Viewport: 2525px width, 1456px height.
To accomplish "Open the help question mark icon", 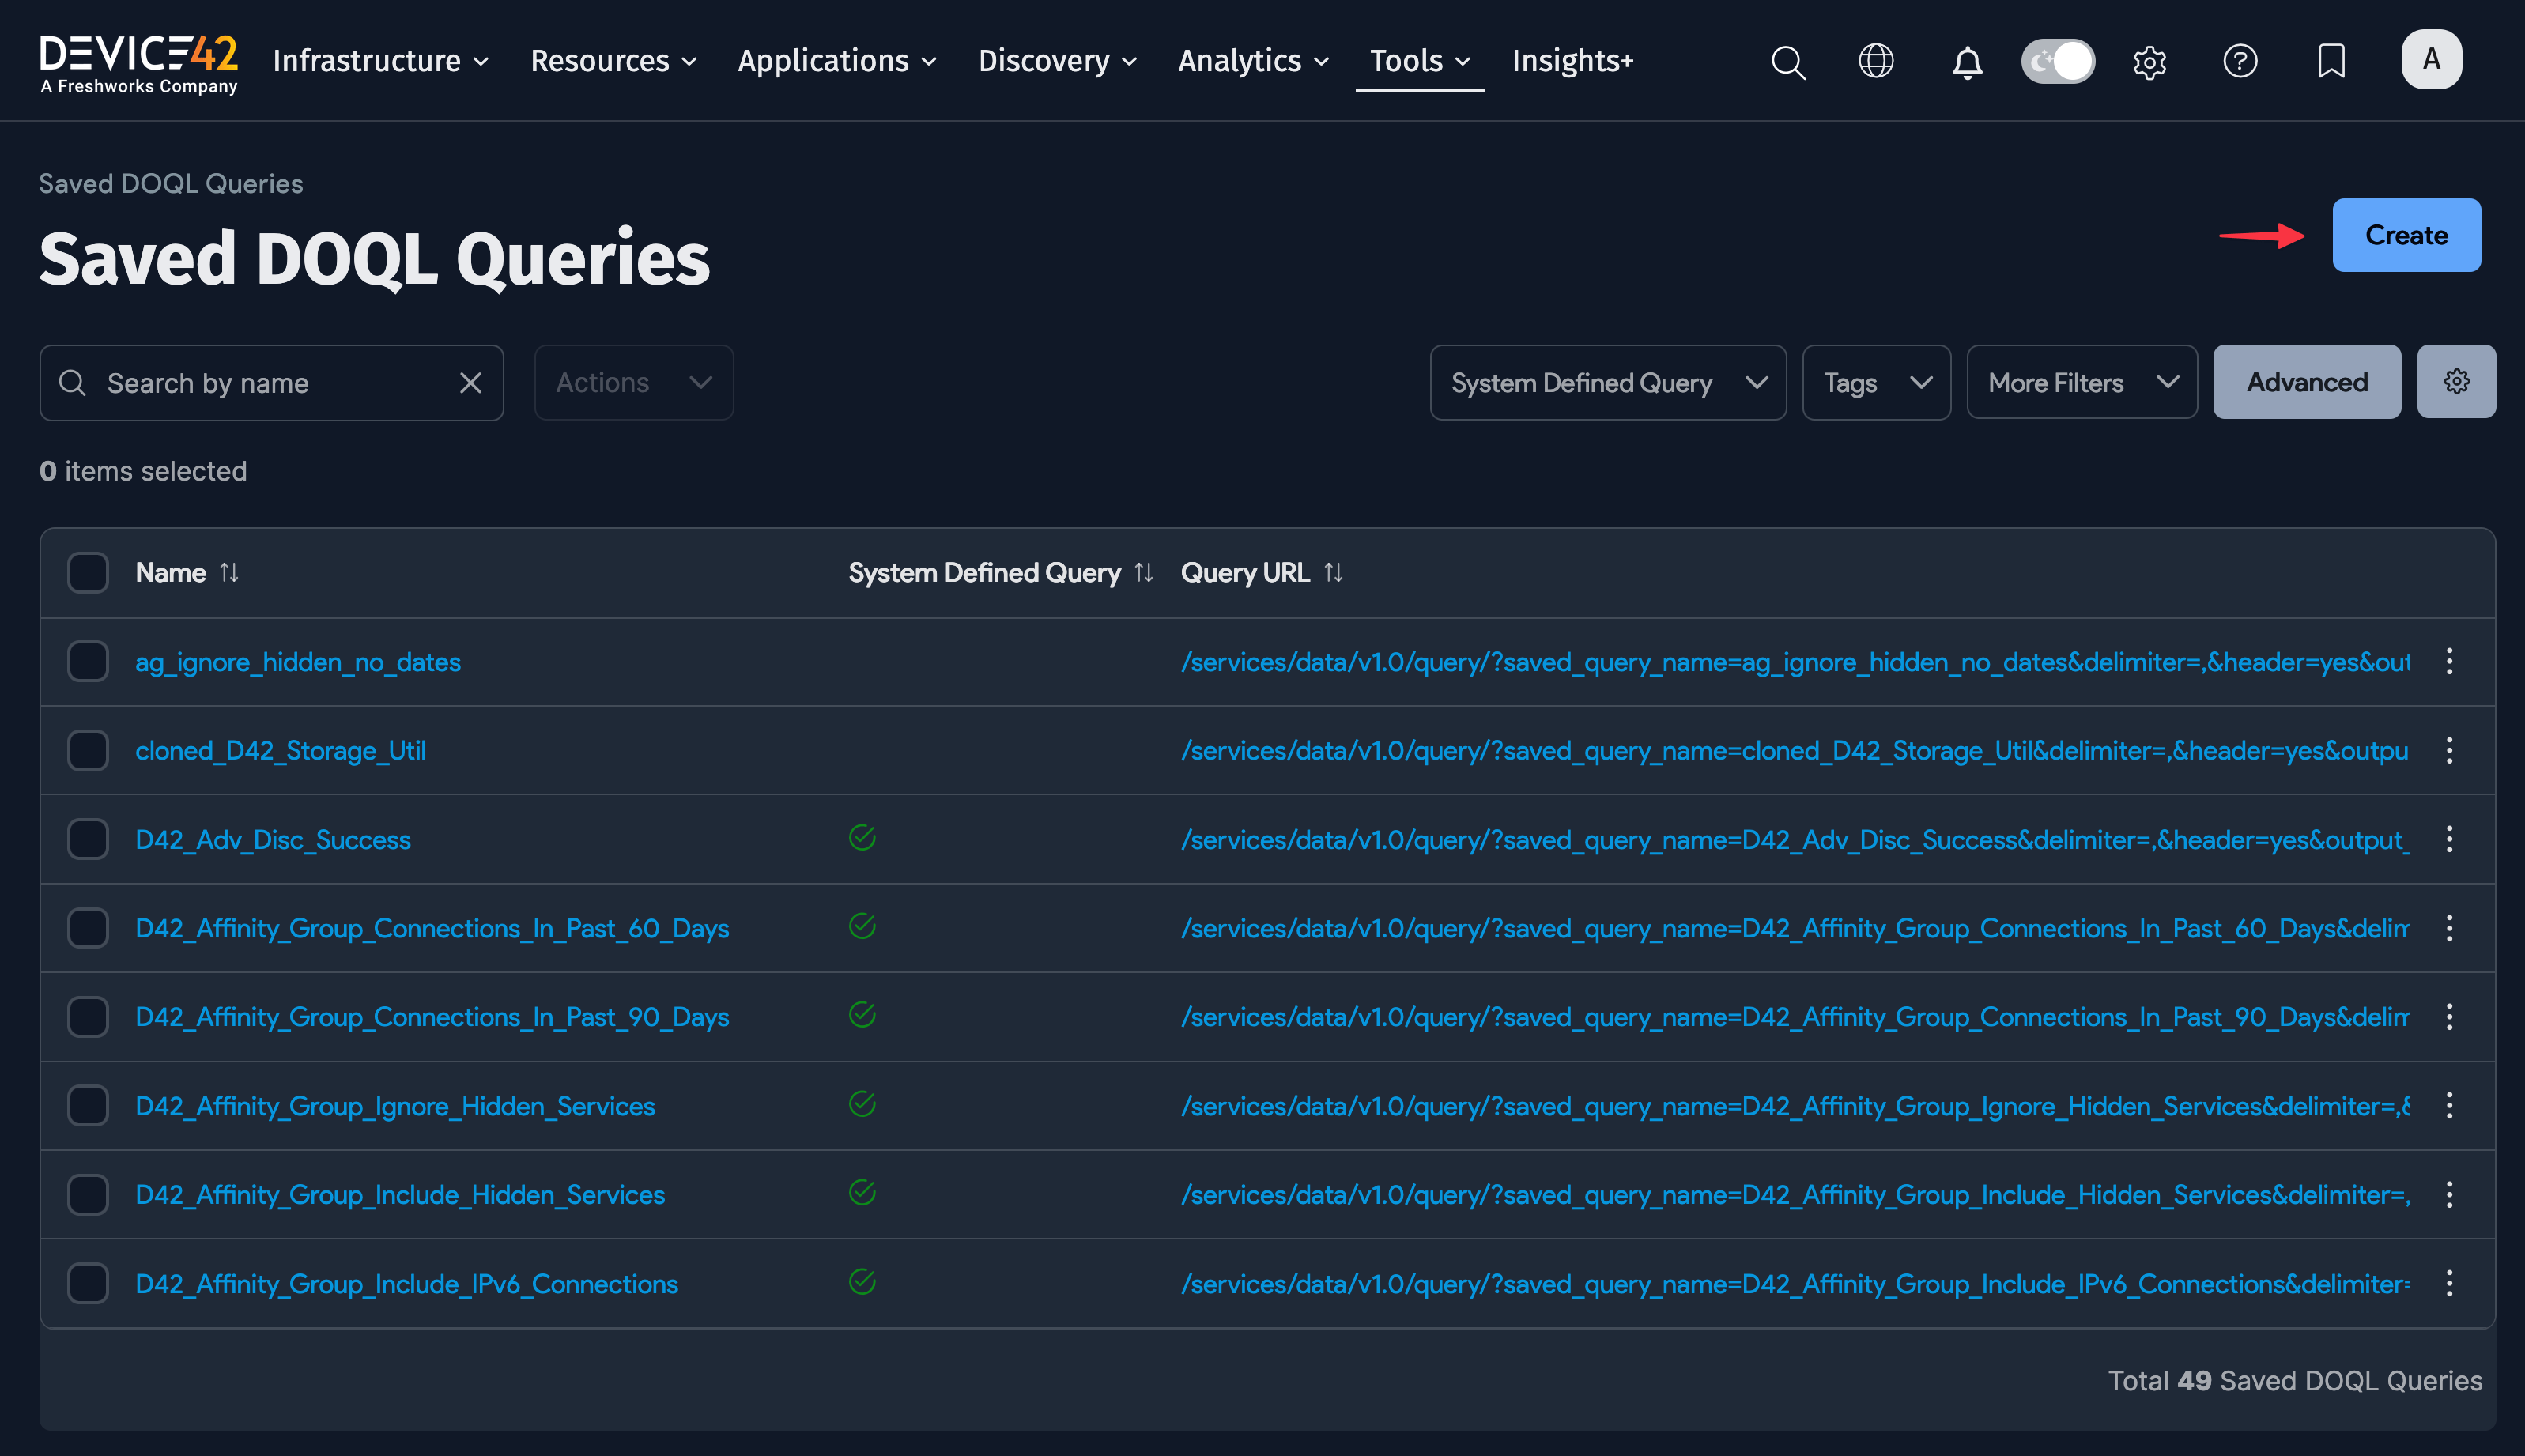I will (2241, 62).
